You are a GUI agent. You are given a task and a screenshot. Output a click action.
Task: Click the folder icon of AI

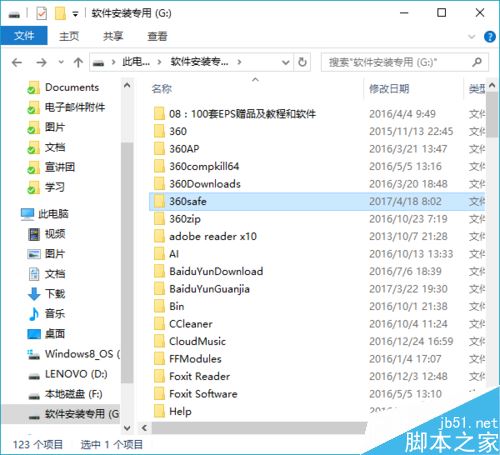coord(159,254)
